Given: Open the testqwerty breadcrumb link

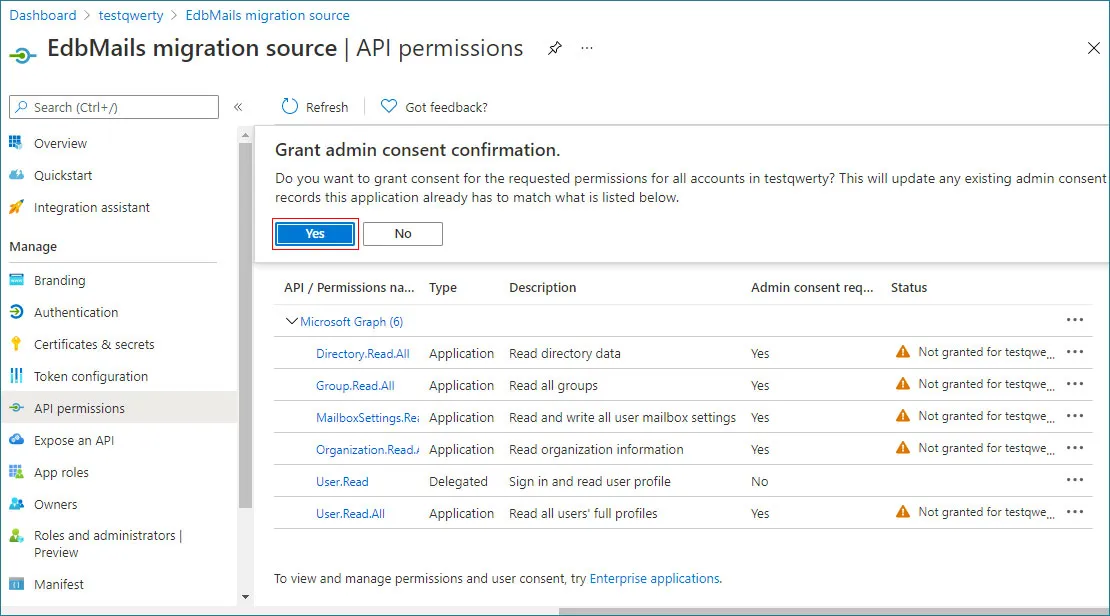Looking at the screenshot, I should coord(131,15).
